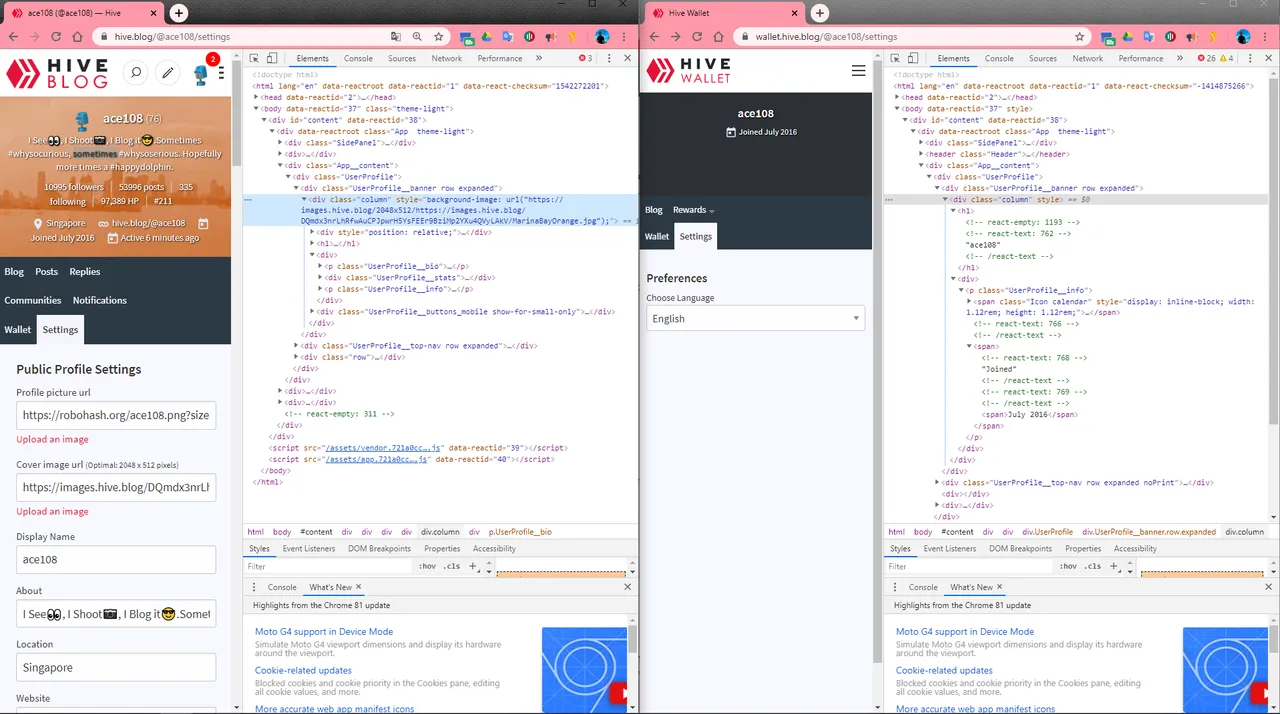Click the user avatar with notification badge

point(203,72)
